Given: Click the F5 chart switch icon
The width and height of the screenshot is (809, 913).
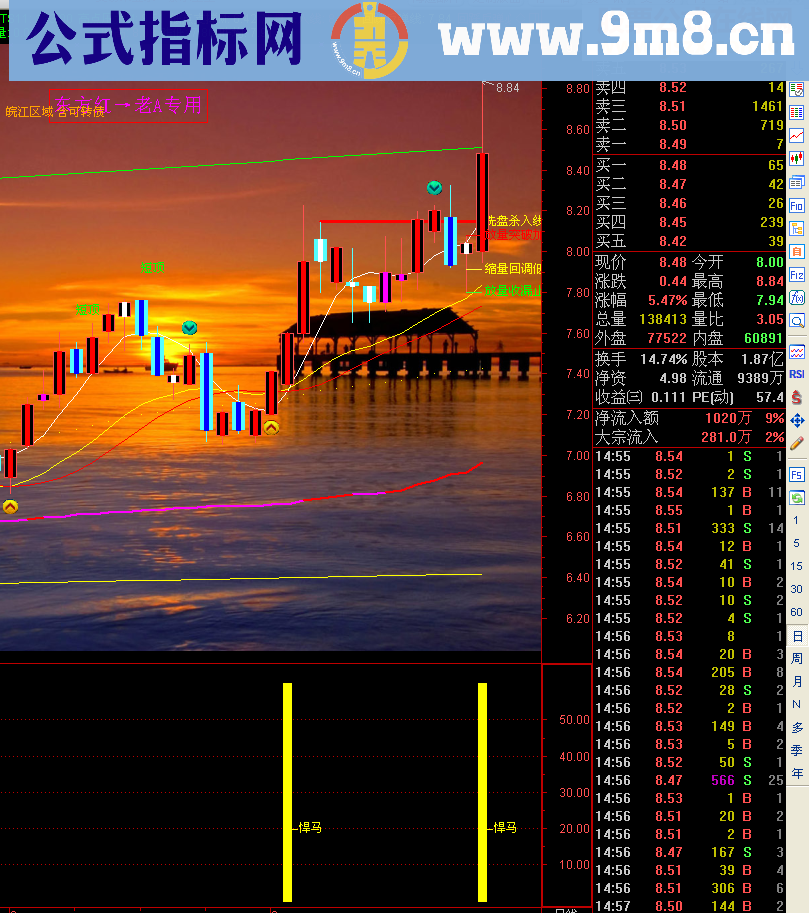Looking at the screenshot, I should point(797,474).
